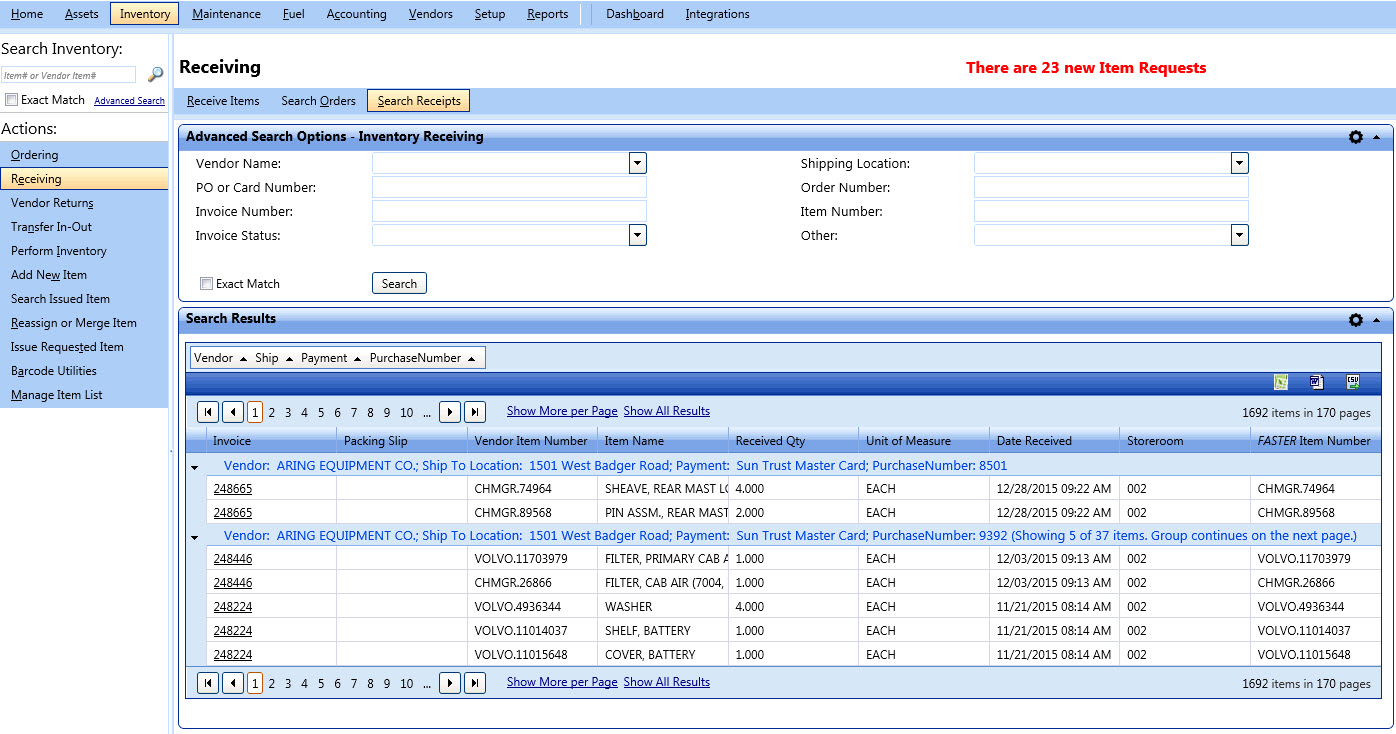This screenshot has width=1396, height=734.
Task: Click the Order Number field
Action: pyautogui.click(x=1111, y=187)
